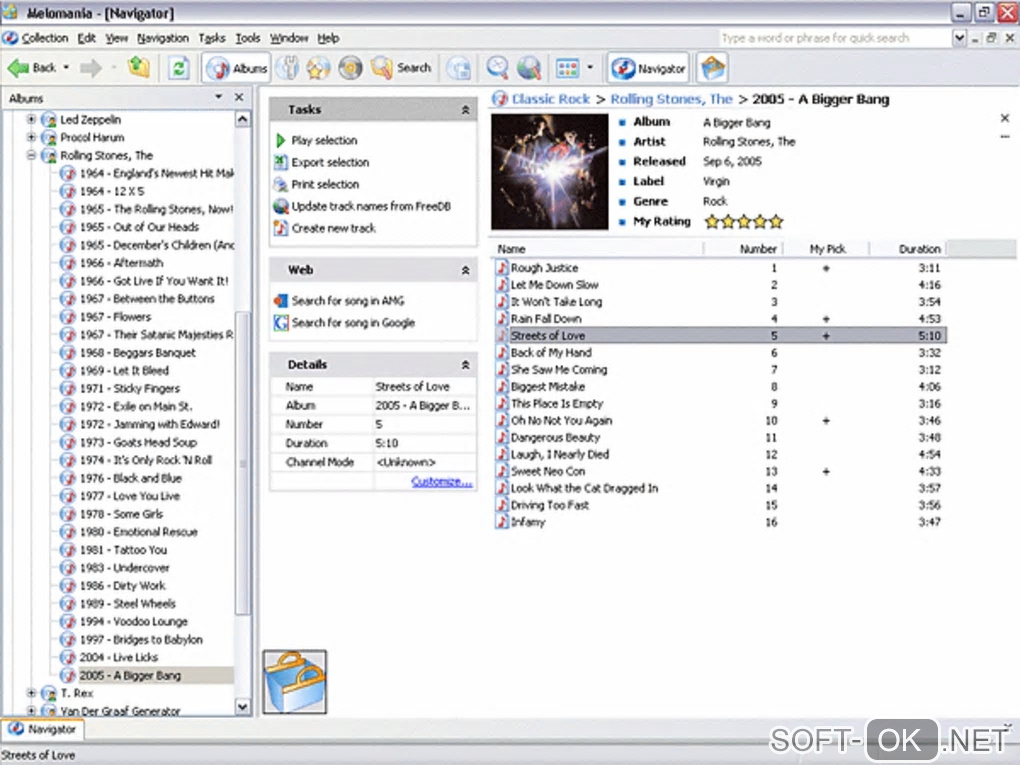Click the Back navigation arrow

[x=31, y=68]
